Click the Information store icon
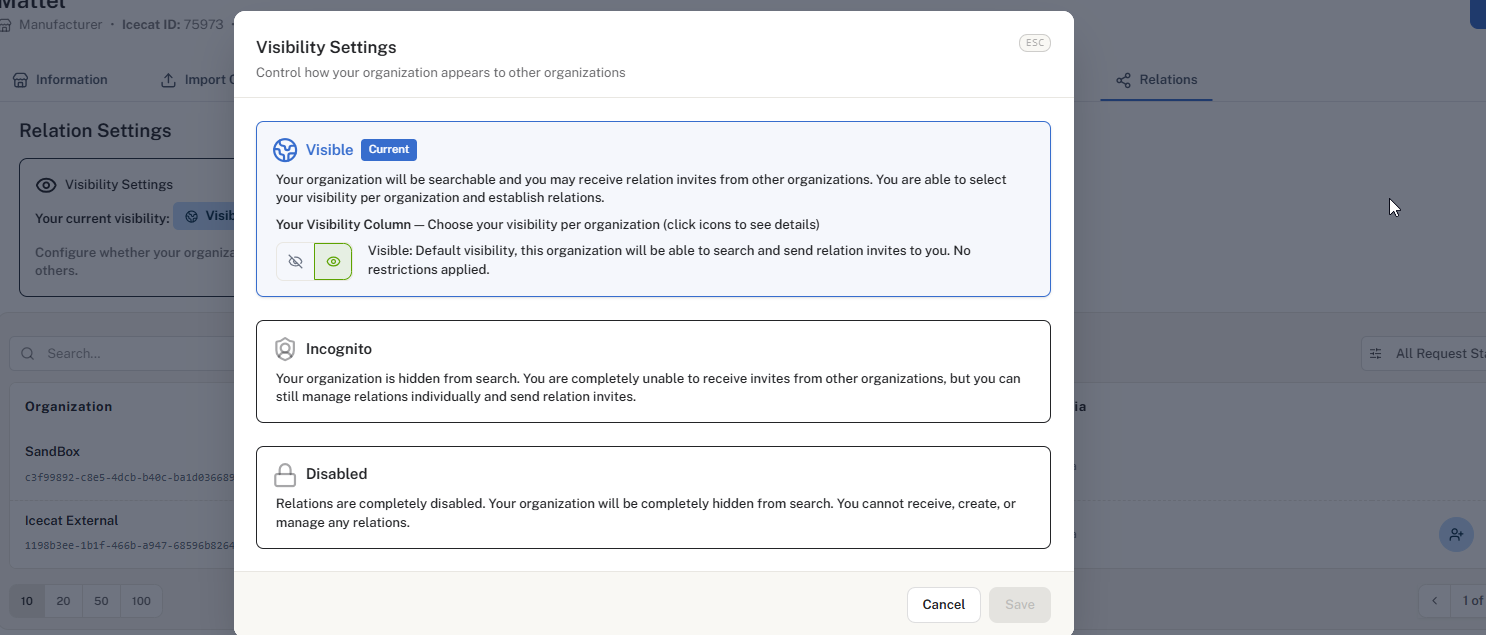This screenshot has height=635, width=1486. coord(20,80)
